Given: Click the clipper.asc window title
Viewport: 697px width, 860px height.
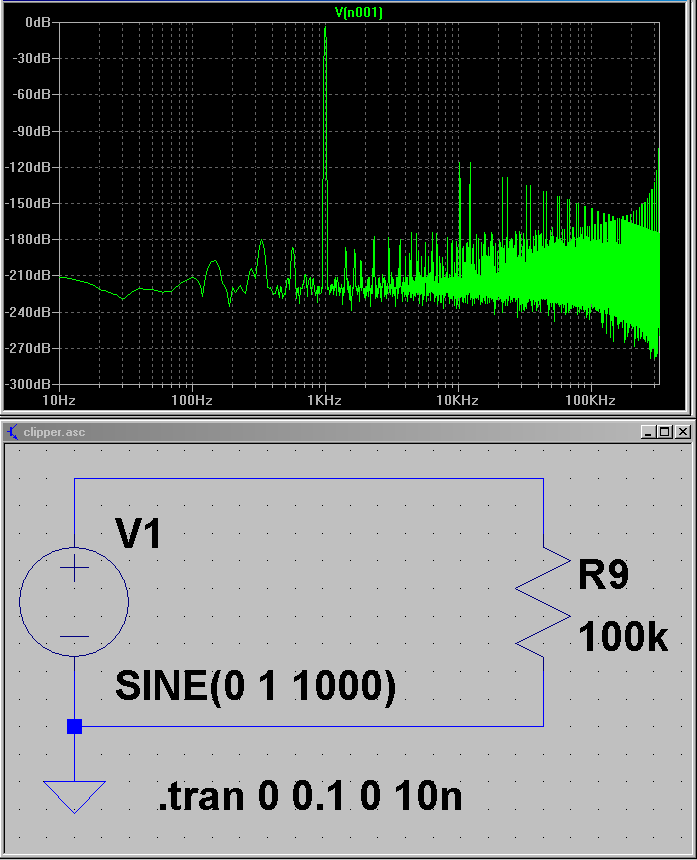Looking at the screenshot, I should 54,432.
